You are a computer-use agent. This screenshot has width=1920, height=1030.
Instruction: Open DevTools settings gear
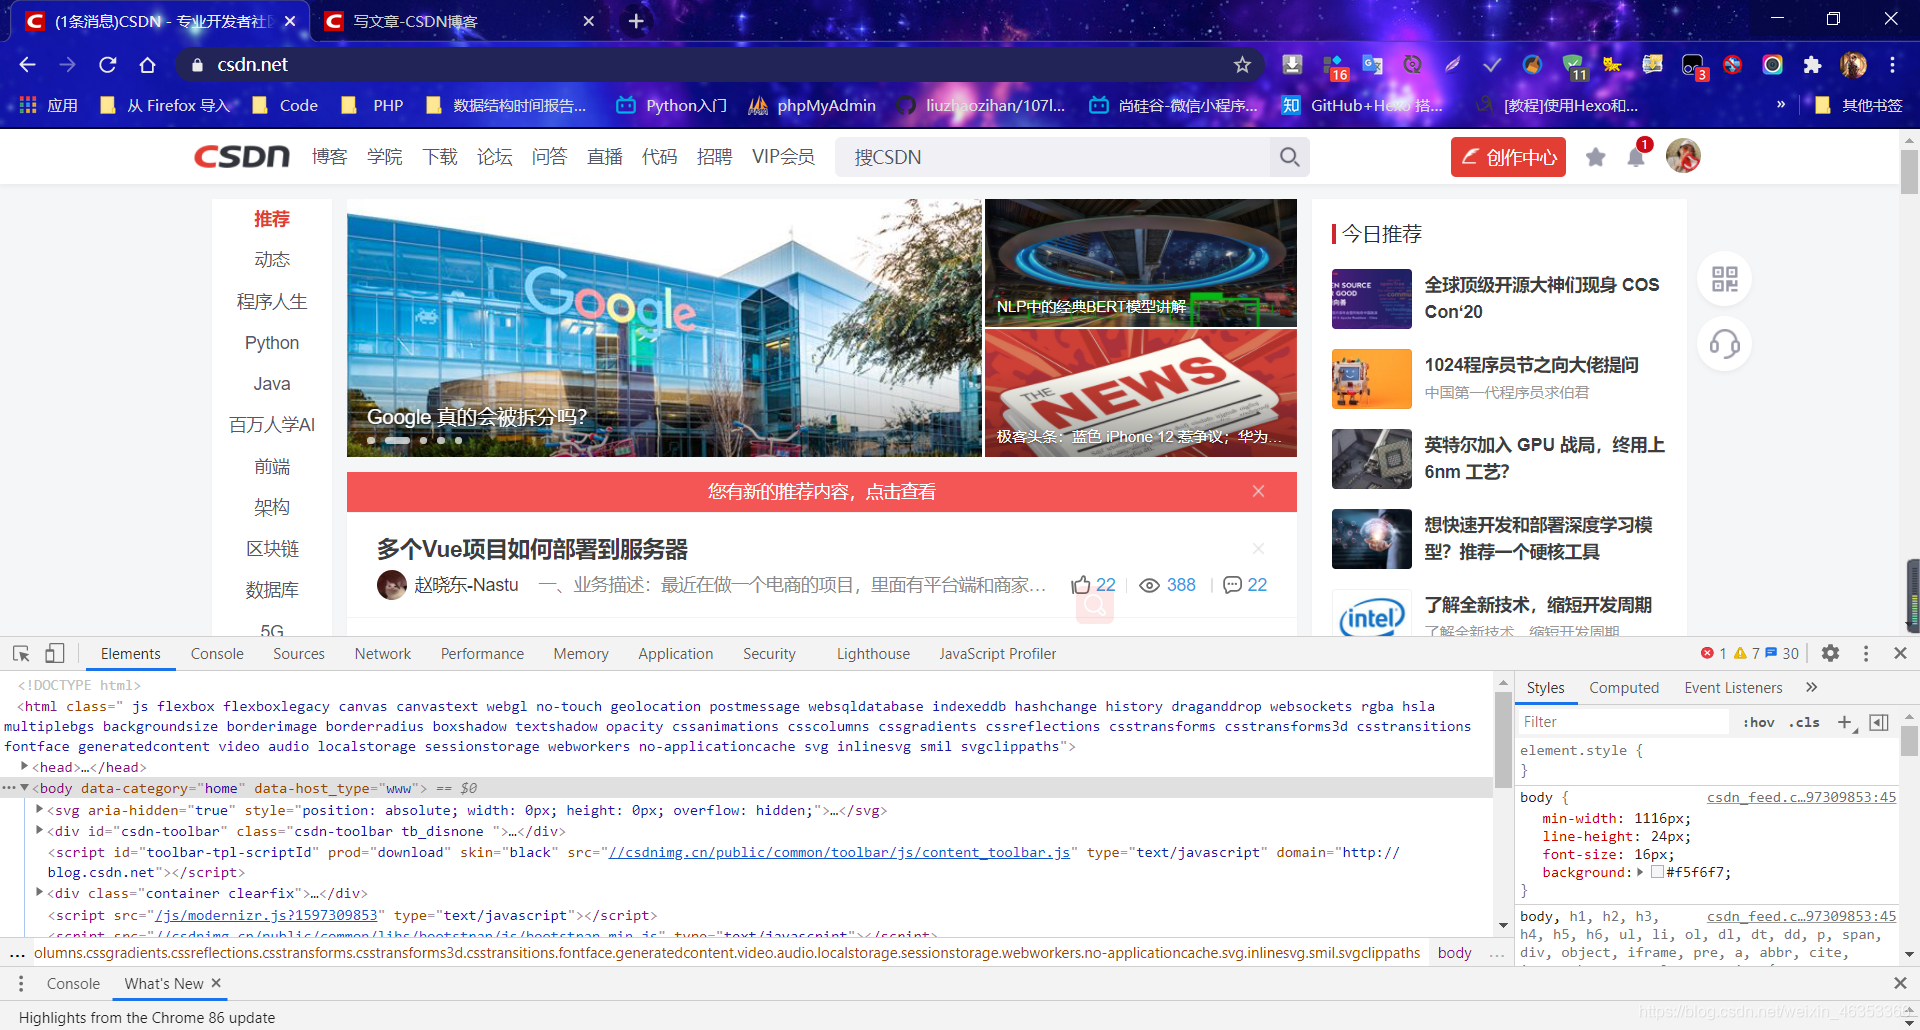[1830, 653]
